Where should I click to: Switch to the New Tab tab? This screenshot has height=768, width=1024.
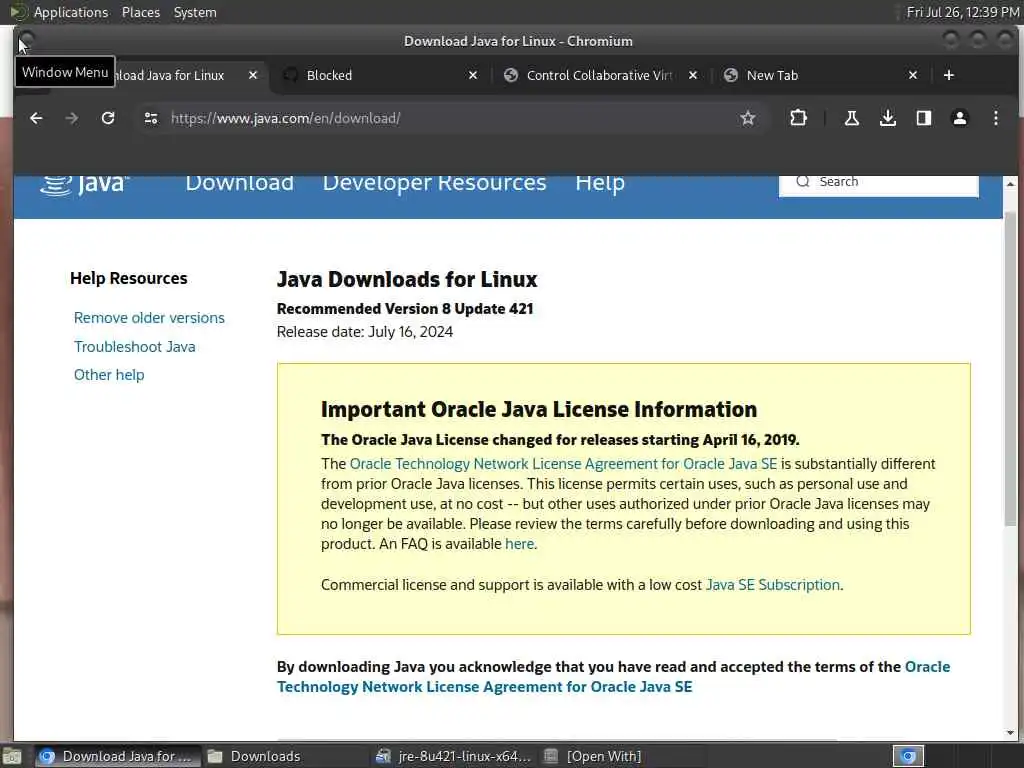(x=822, y=75)
